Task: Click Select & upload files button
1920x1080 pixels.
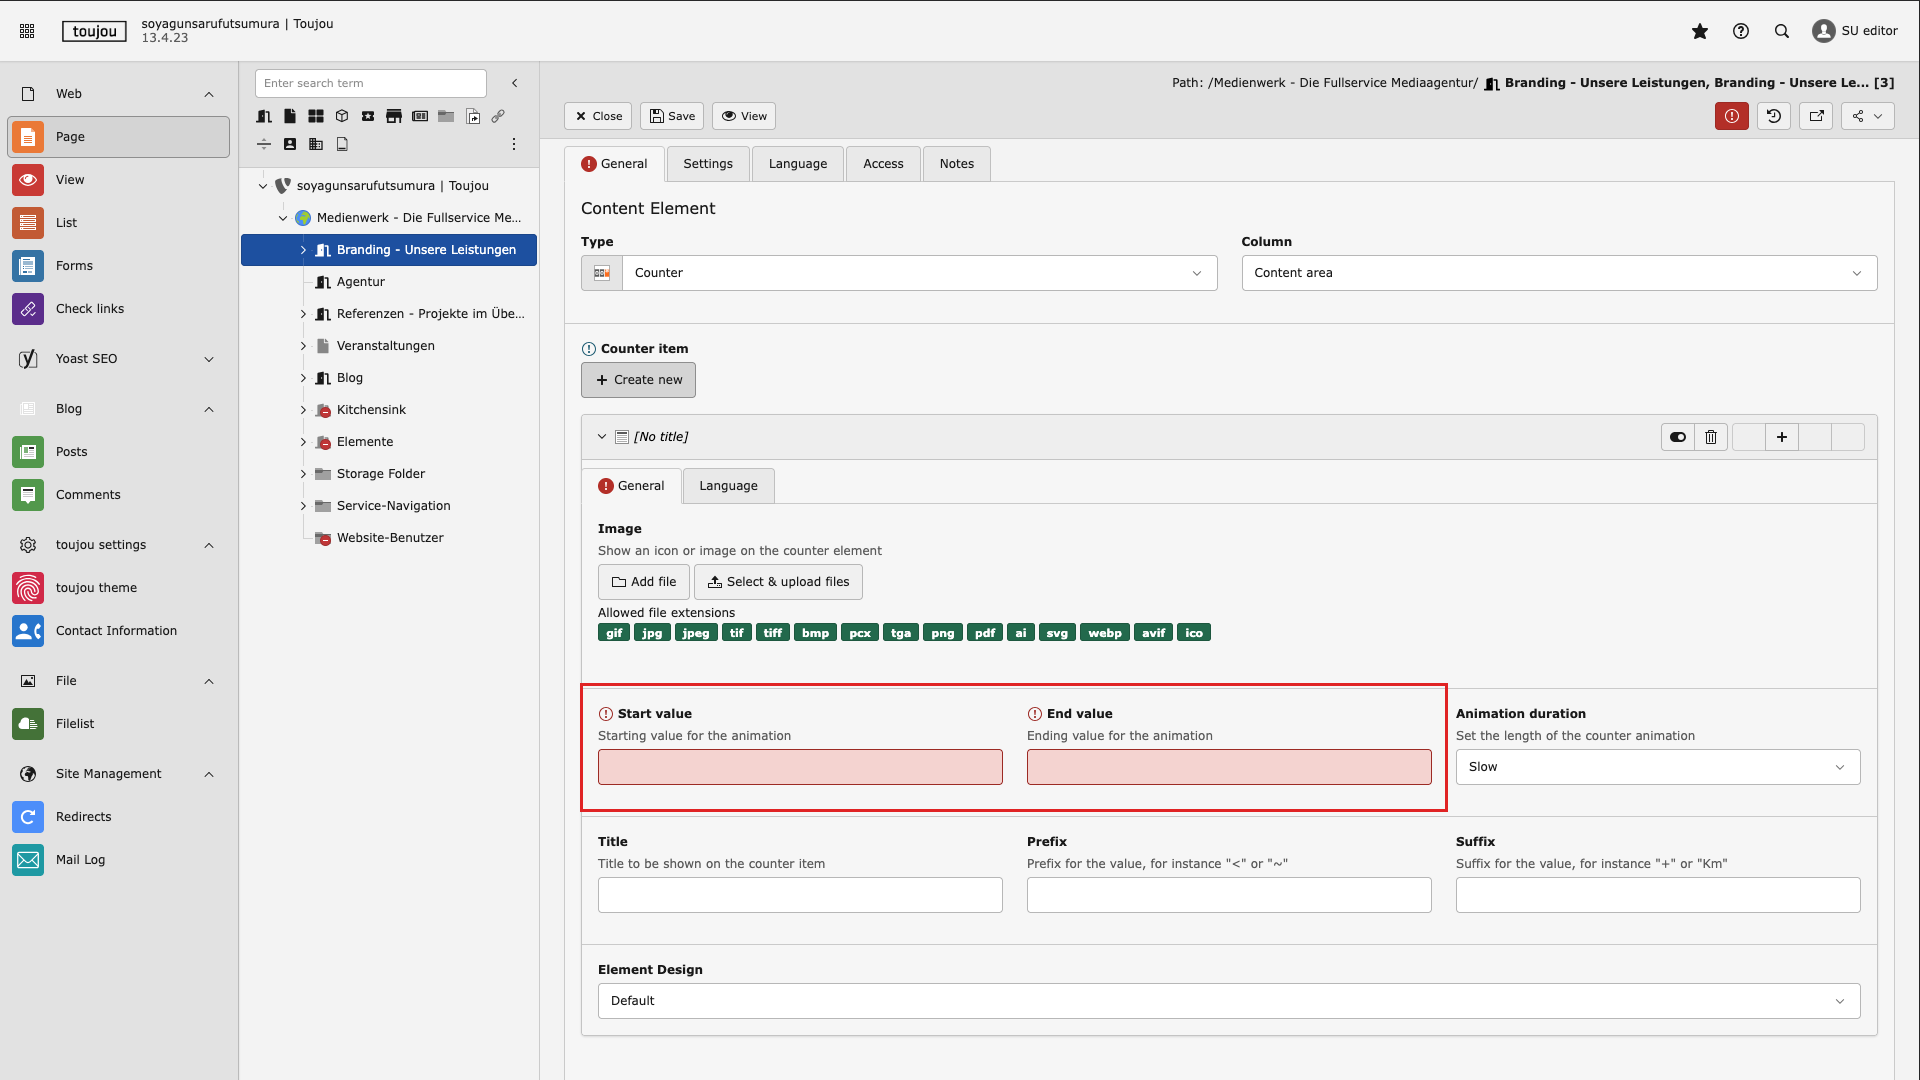Action: pos(778,582)
